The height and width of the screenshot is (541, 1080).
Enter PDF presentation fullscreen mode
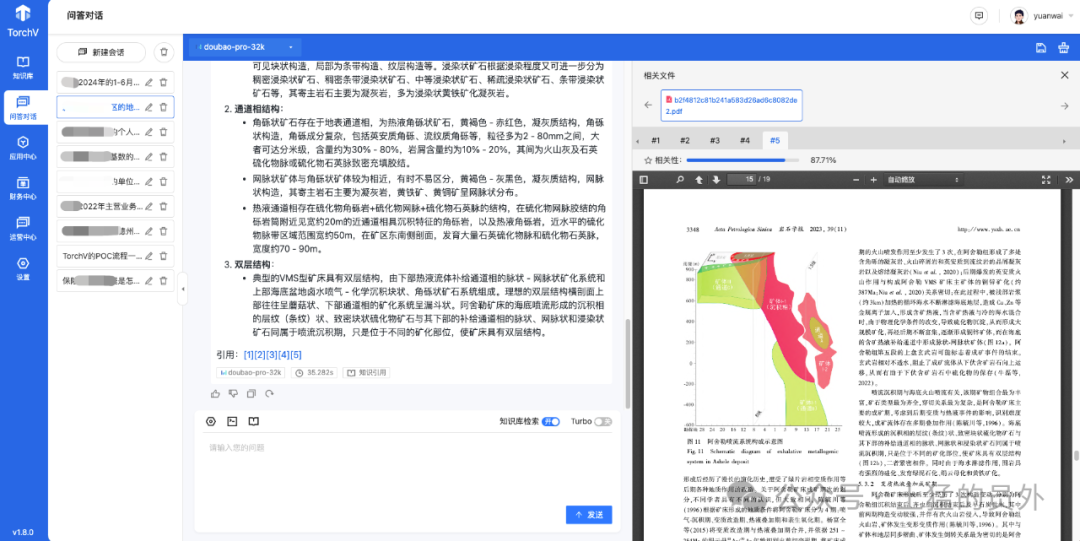tap(1046, 180)
